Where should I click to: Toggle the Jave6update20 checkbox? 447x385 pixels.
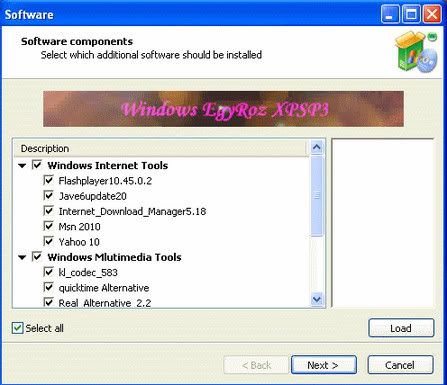pyautogui.click(x=49, y=195)
